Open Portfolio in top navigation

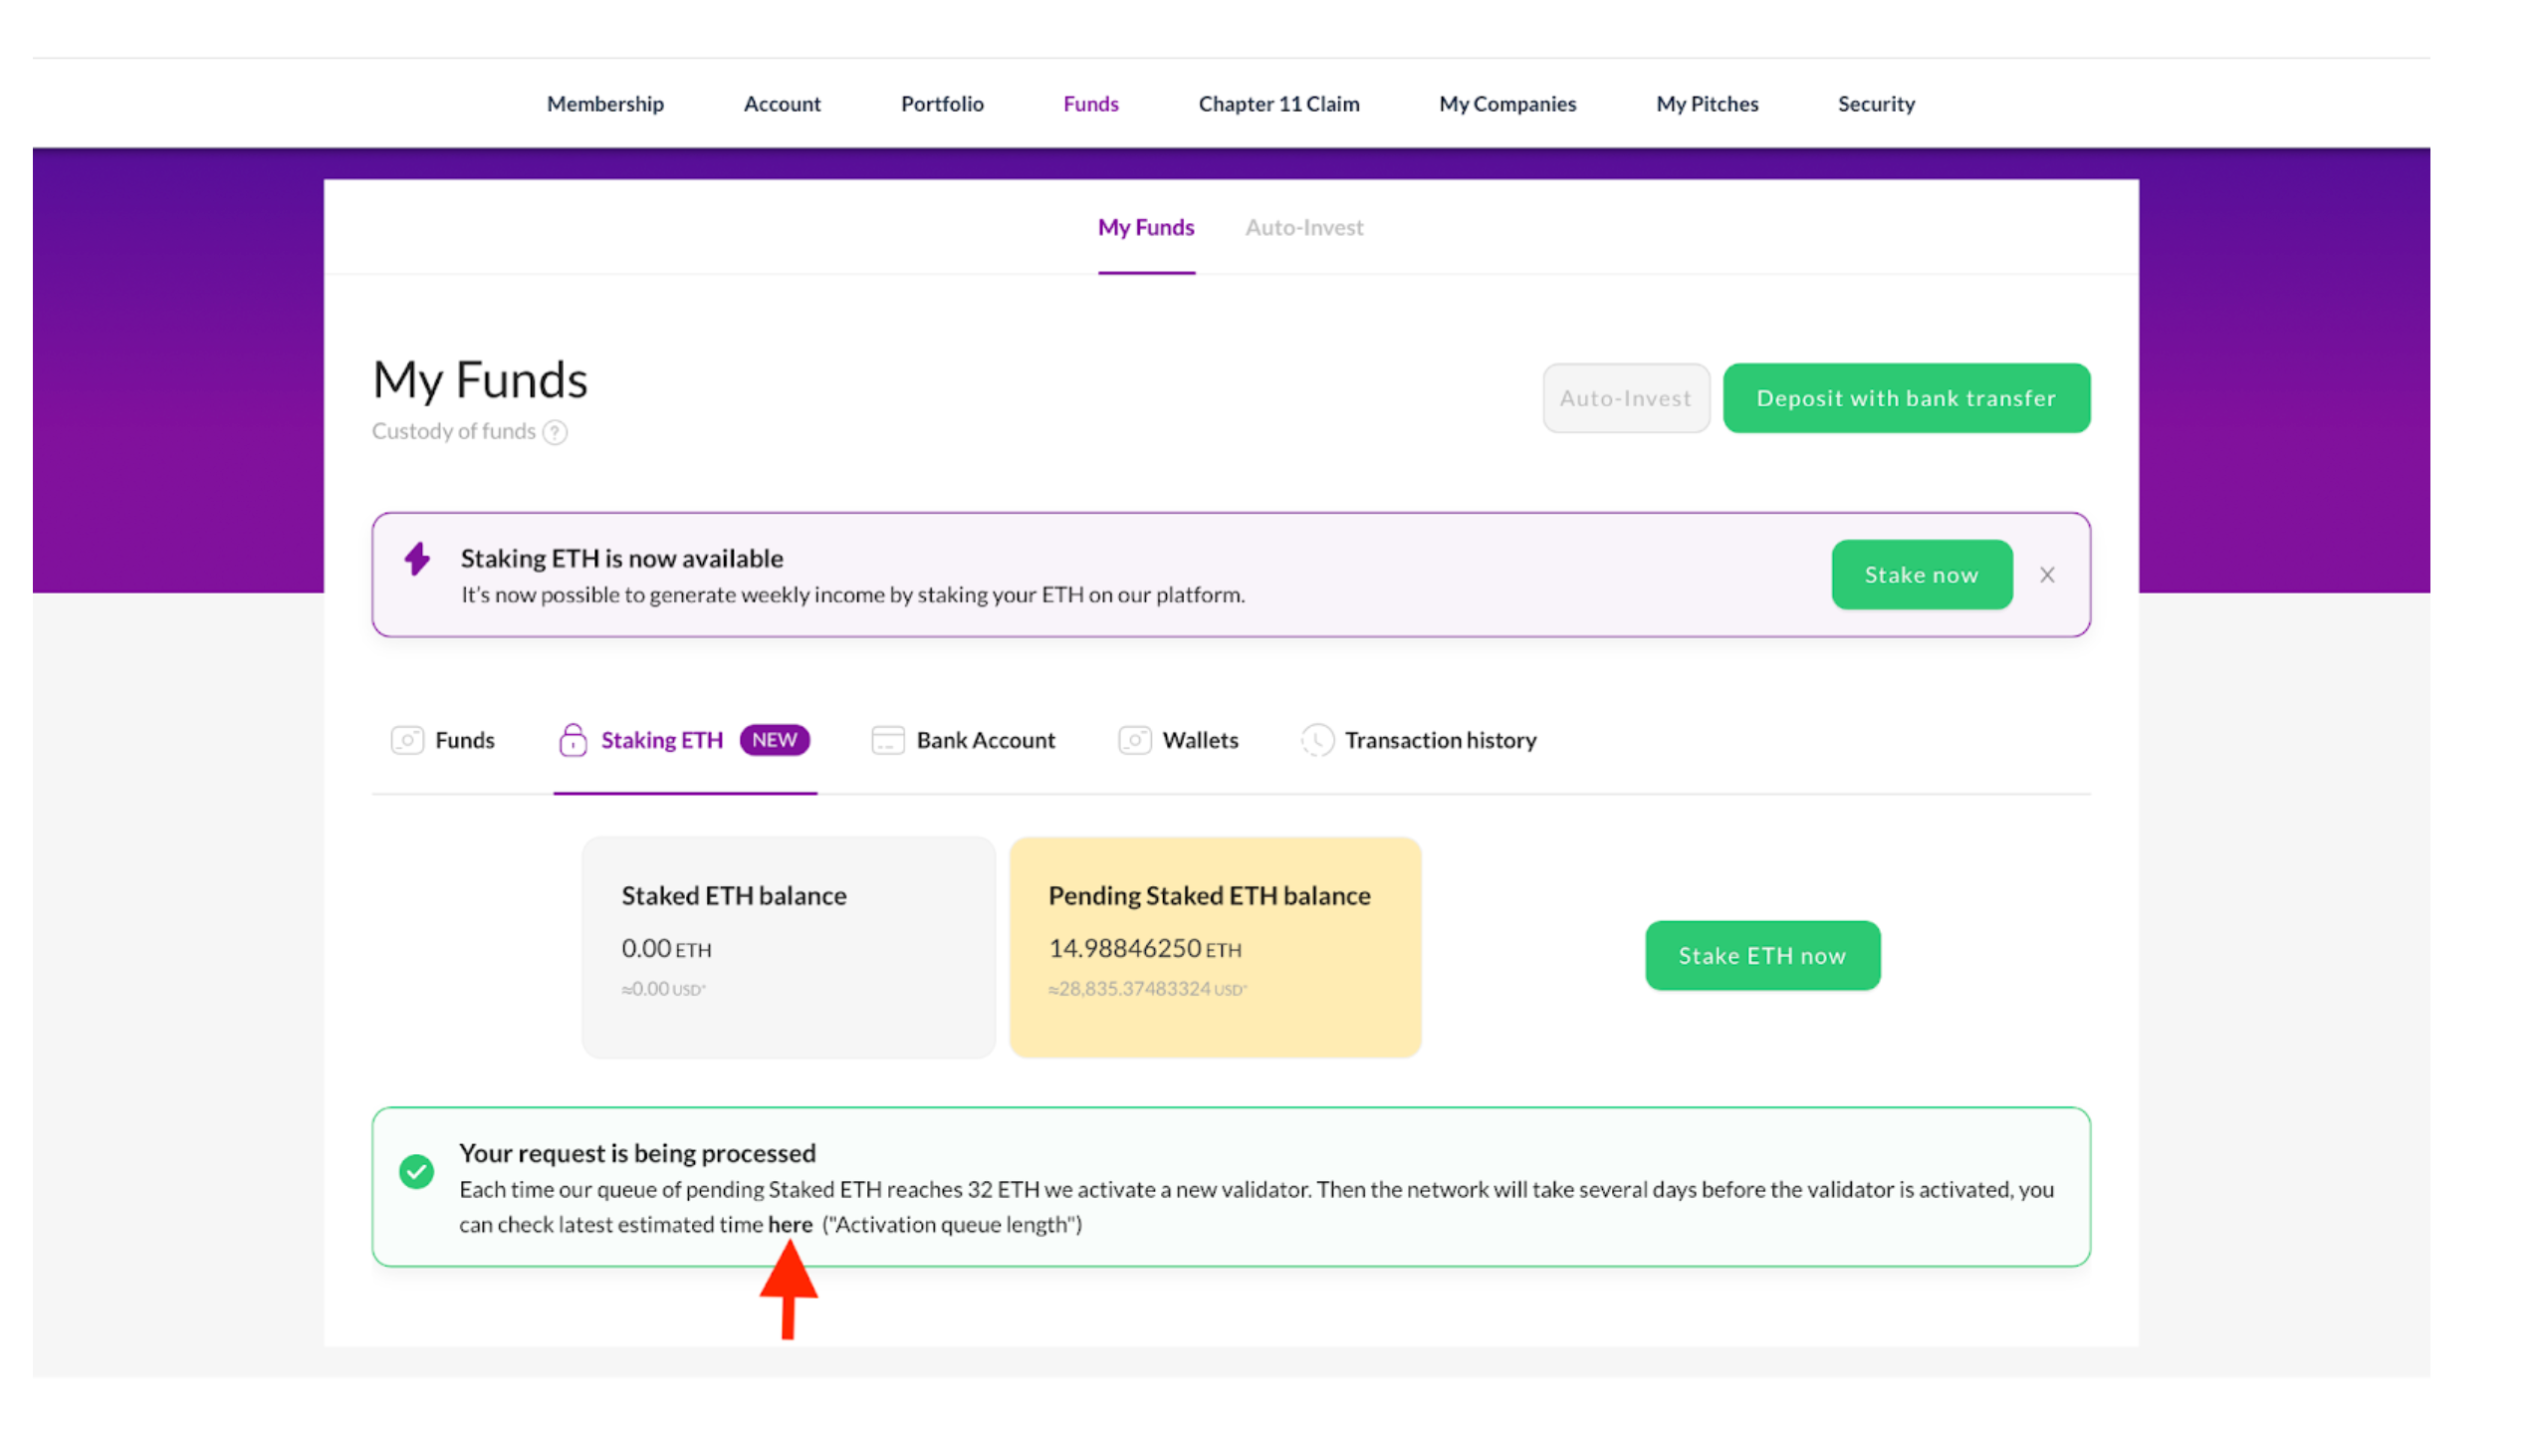coord(941,104)
